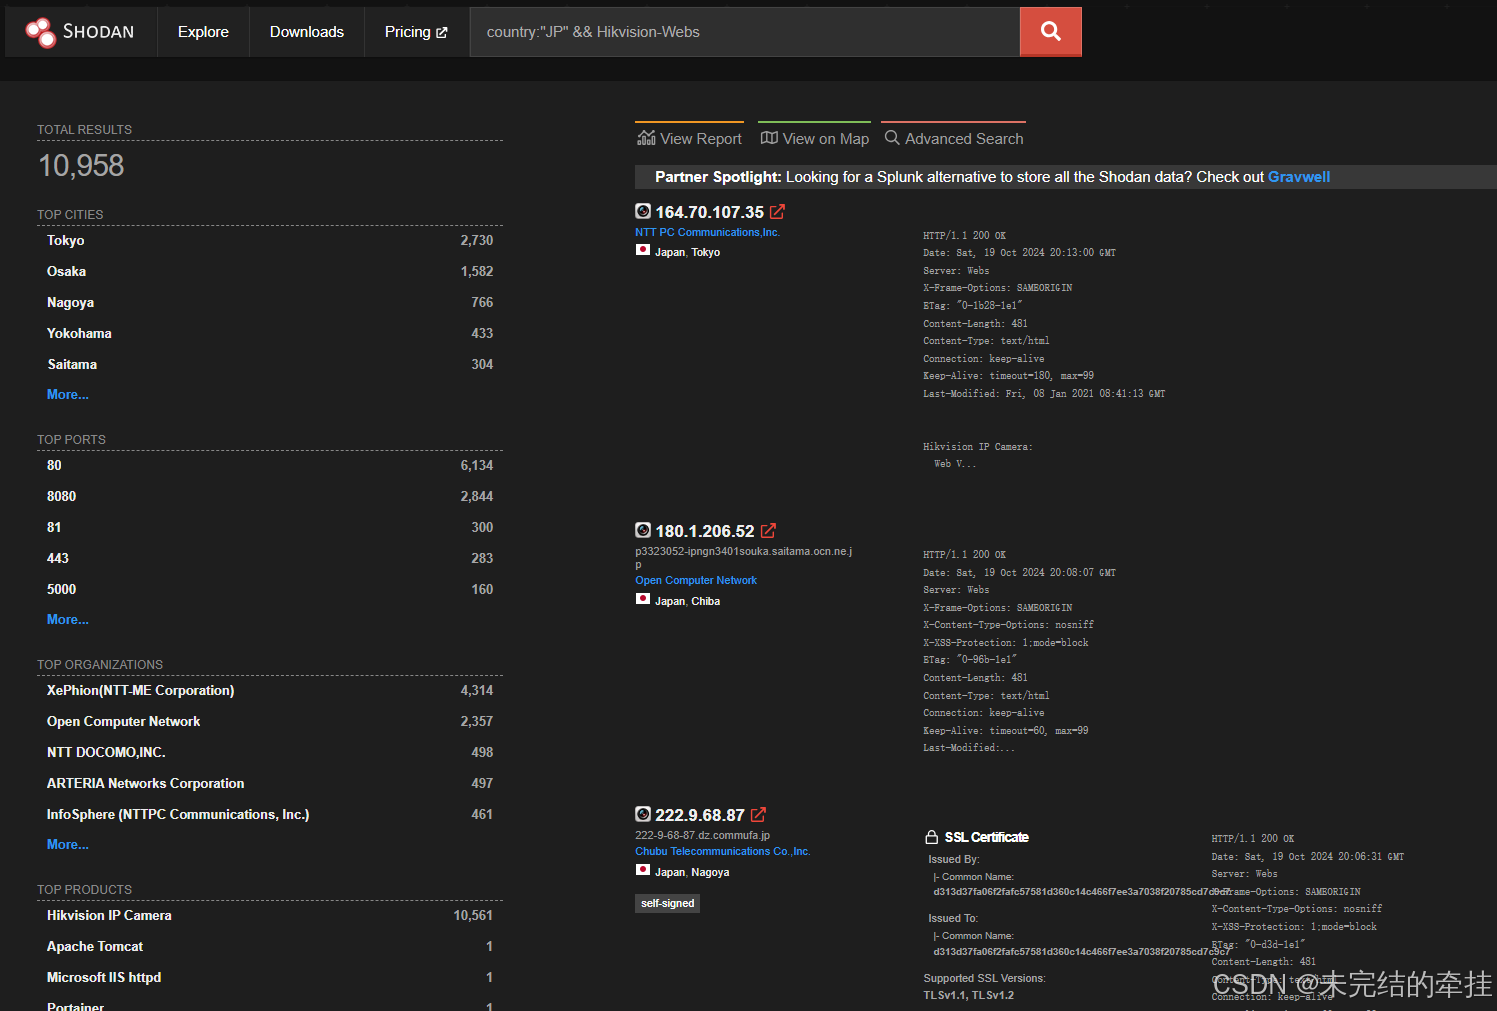Click the self-signed tag
This screenshot has width=1497, height=1011.
(667, 903)
